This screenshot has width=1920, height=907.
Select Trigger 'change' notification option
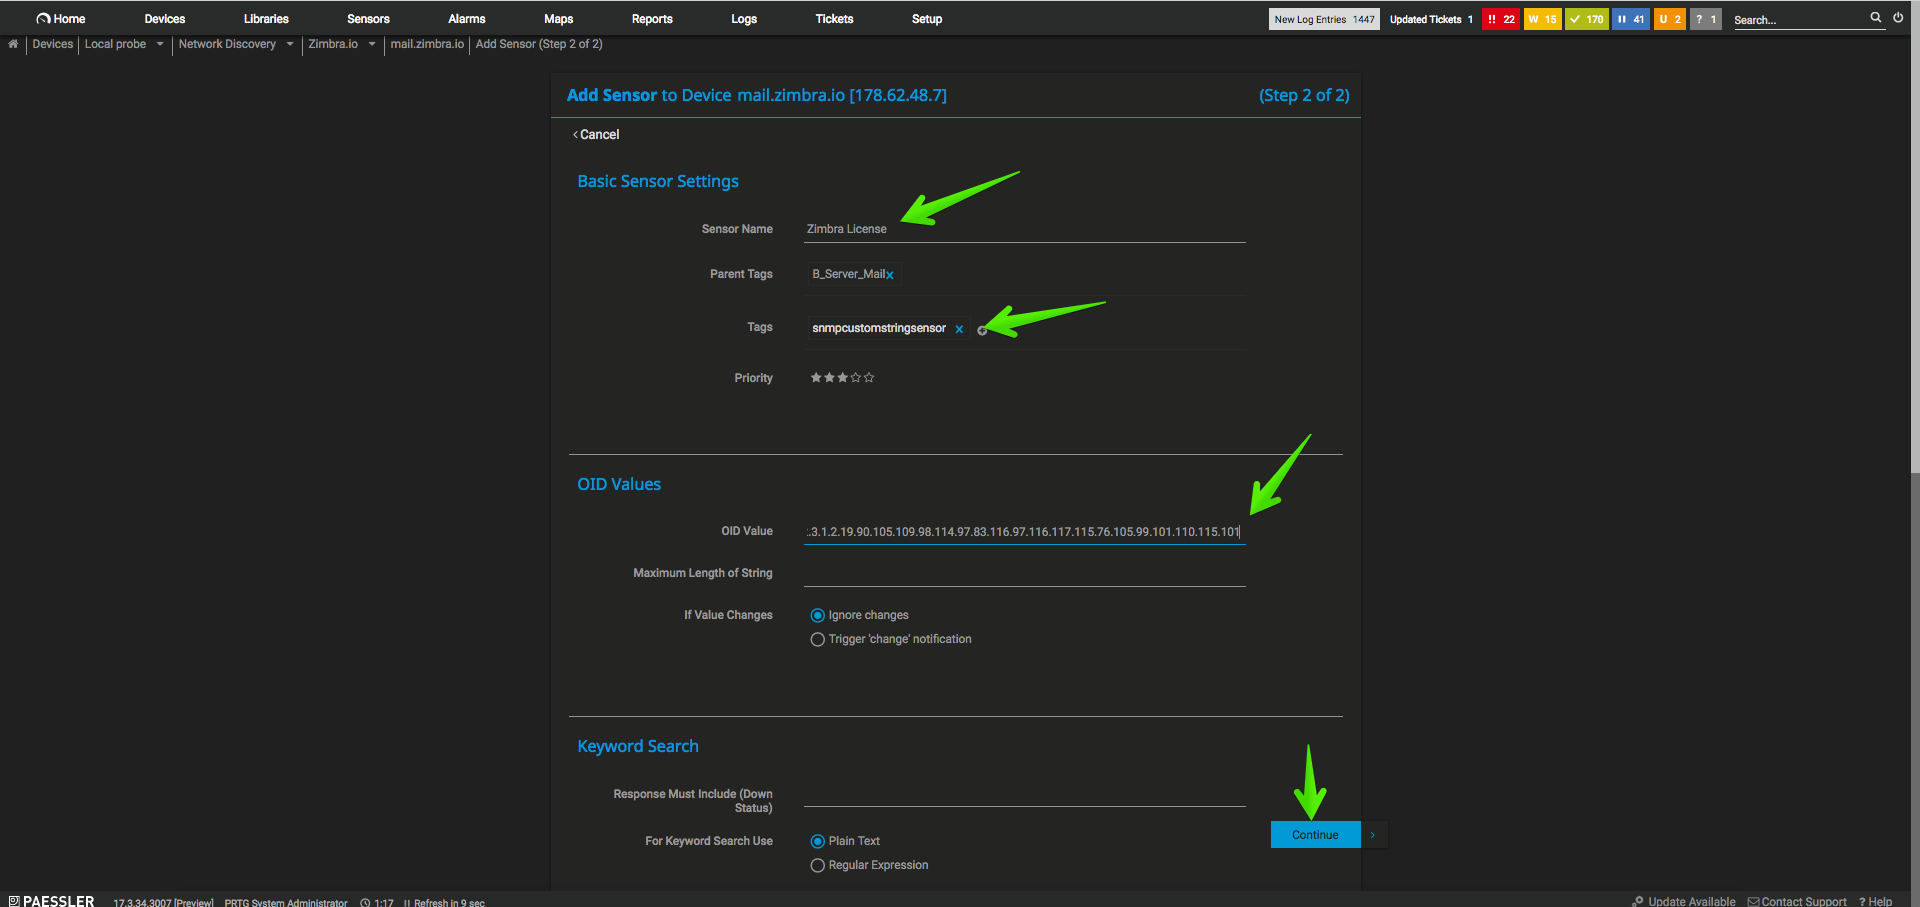click(817, 640)
